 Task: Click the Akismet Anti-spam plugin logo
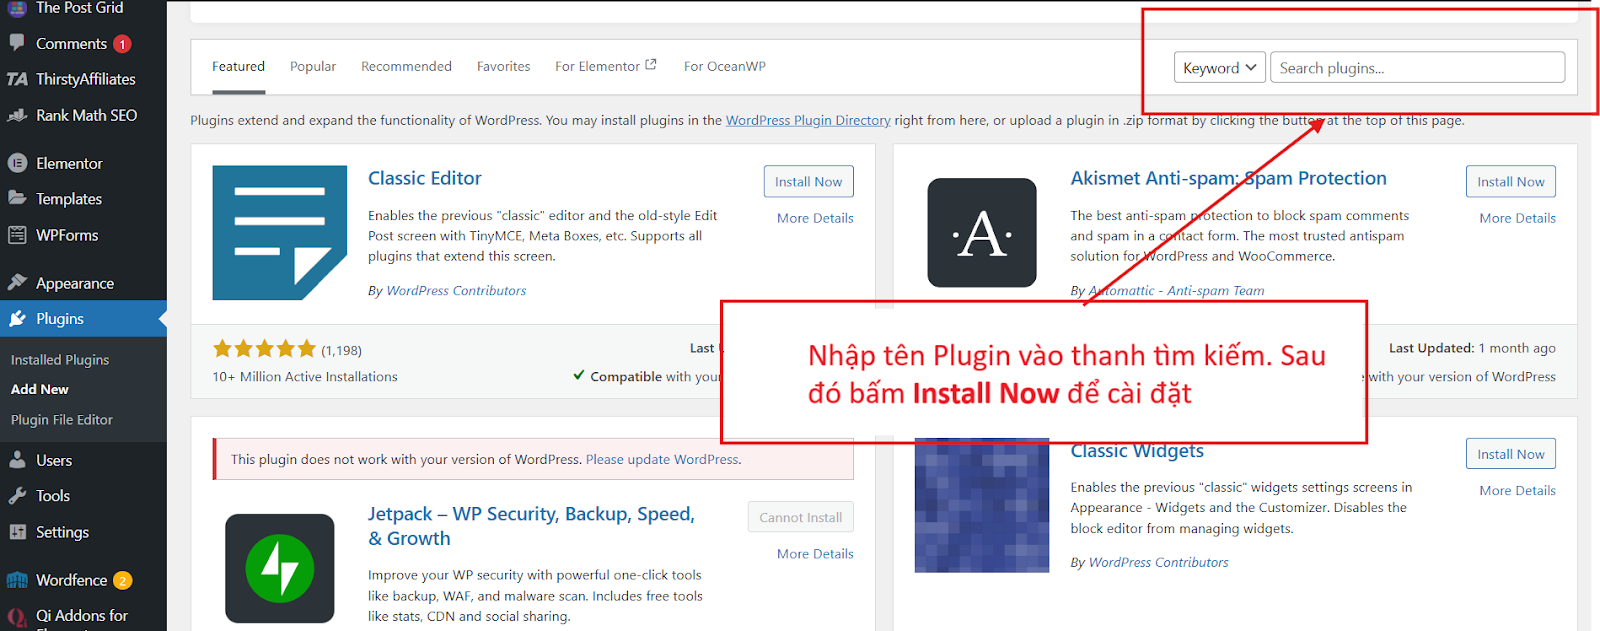pyautogui.click(x=982, y=233)
